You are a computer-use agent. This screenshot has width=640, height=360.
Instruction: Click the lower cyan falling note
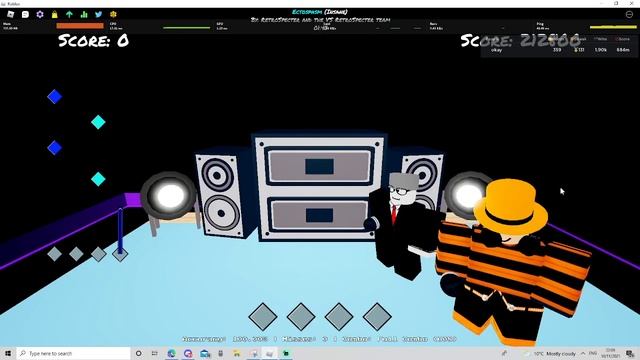click(98, 179)
